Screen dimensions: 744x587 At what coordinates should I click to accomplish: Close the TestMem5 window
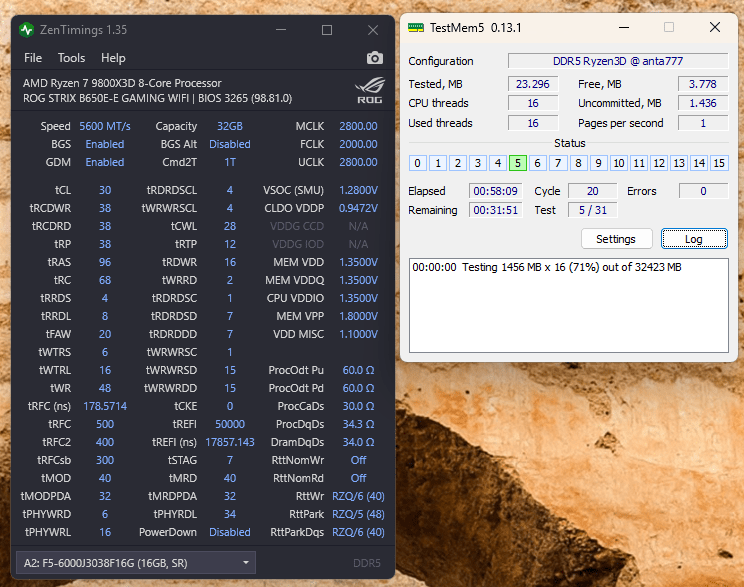point(714,28)
